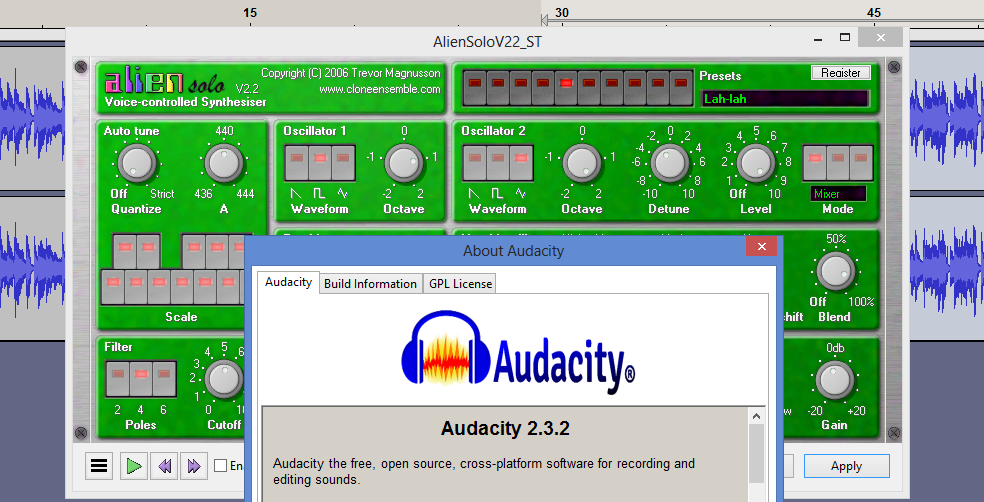
Task: Select the sine waveform for Oscillator 2
Action: (521, 163)
